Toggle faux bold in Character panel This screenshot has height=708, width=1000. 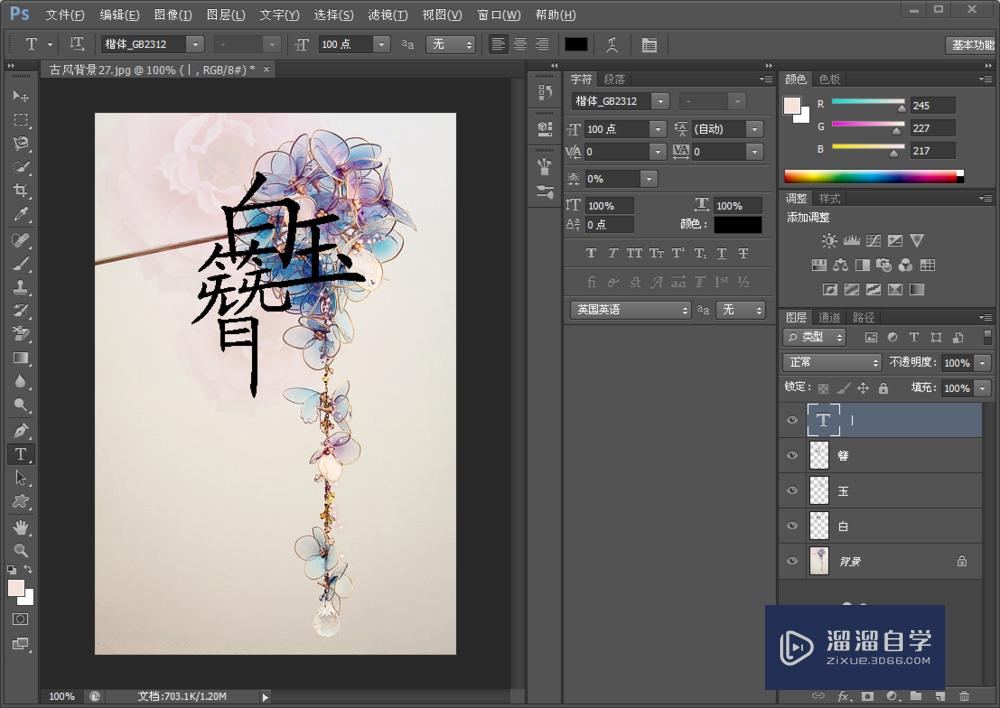click(591, 253)
